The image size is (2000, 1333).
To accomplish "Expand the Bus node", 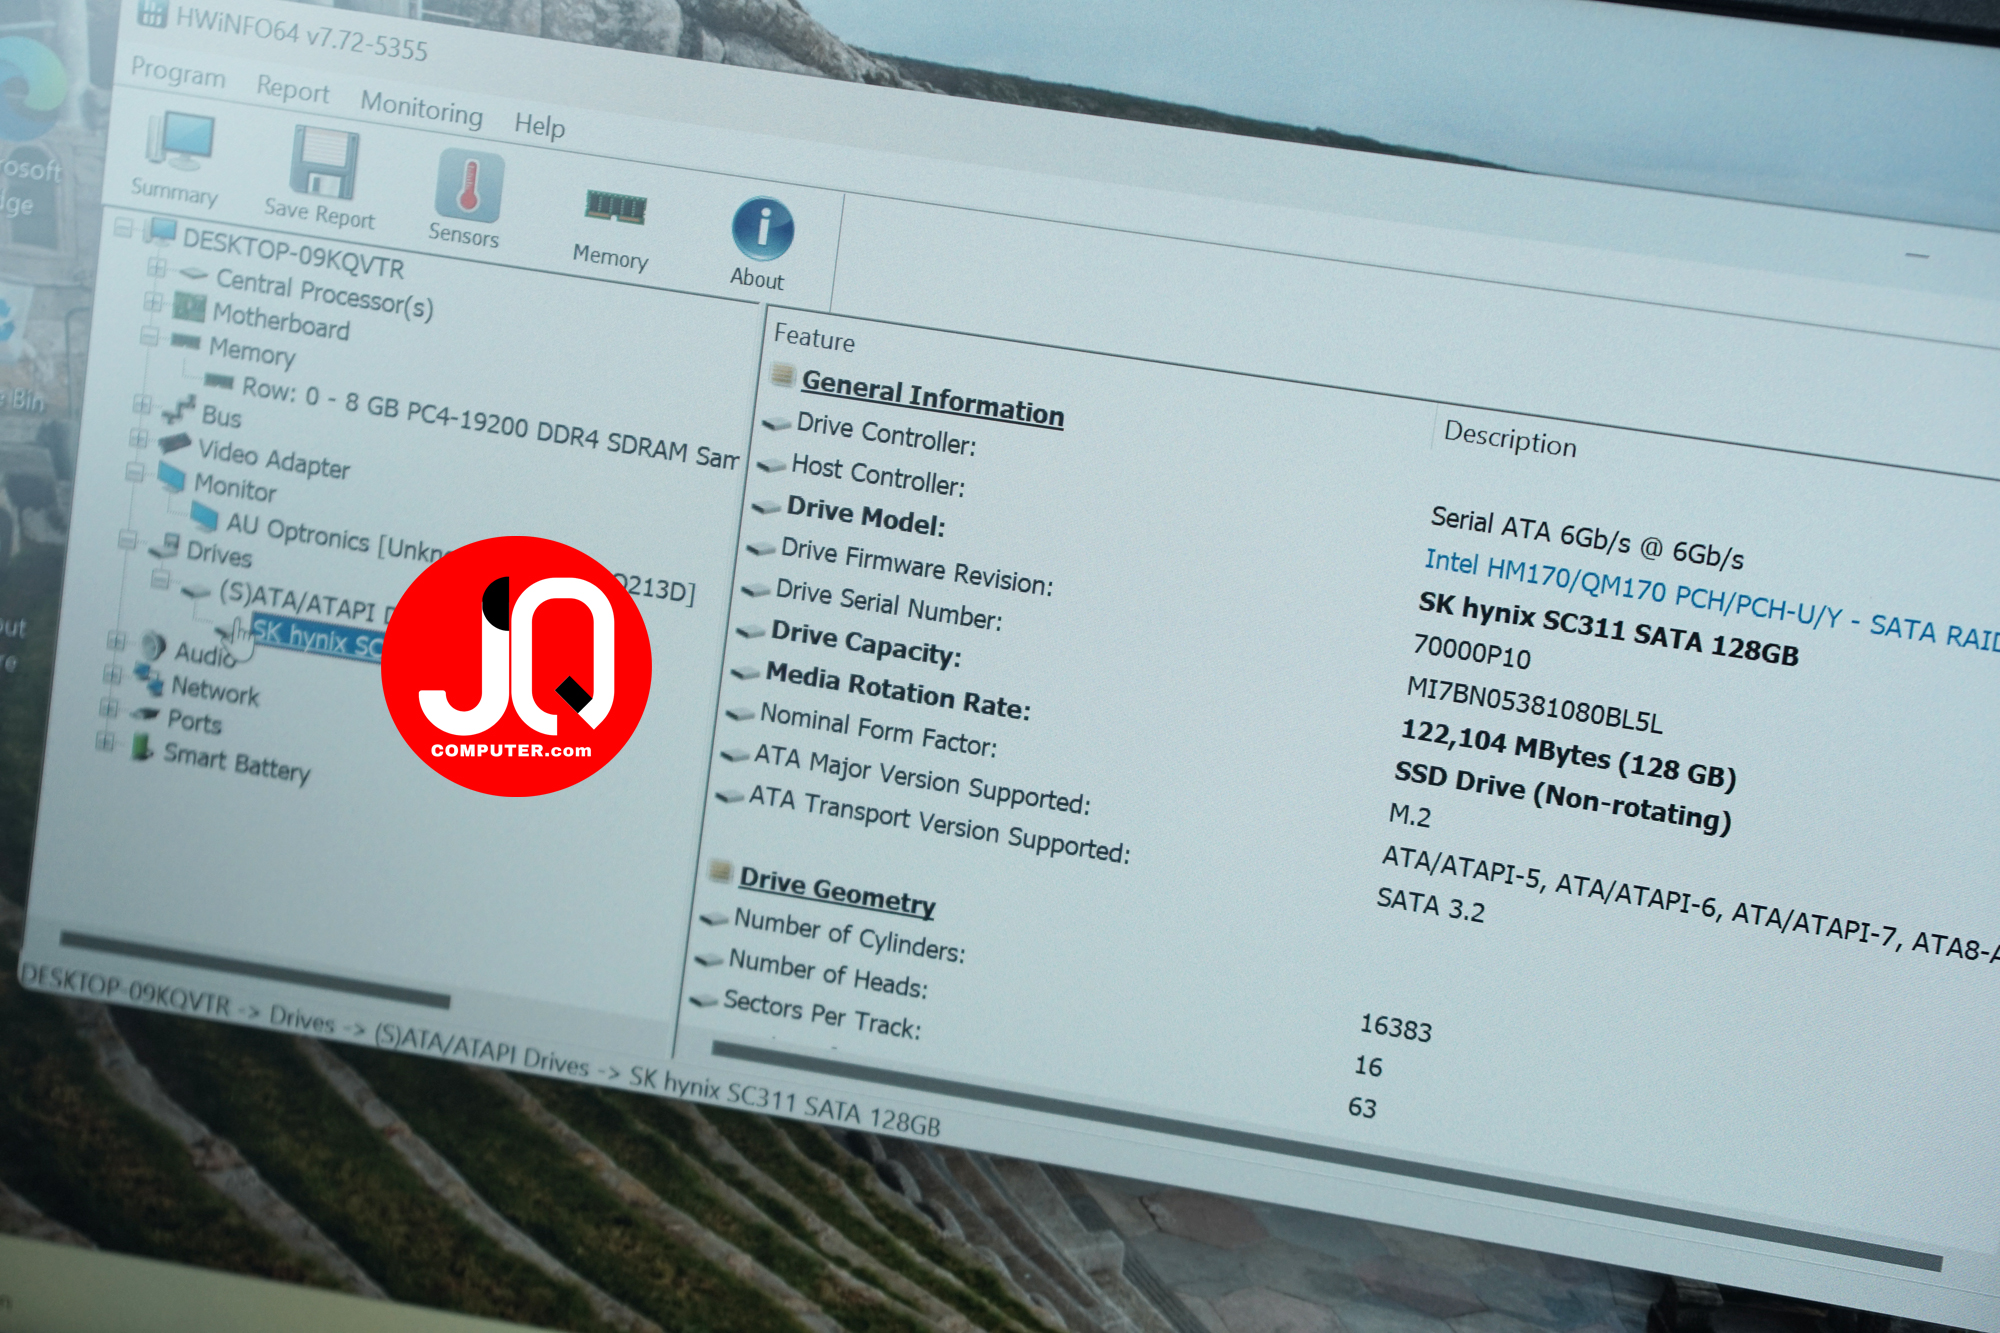I will (x=142, y=404).
